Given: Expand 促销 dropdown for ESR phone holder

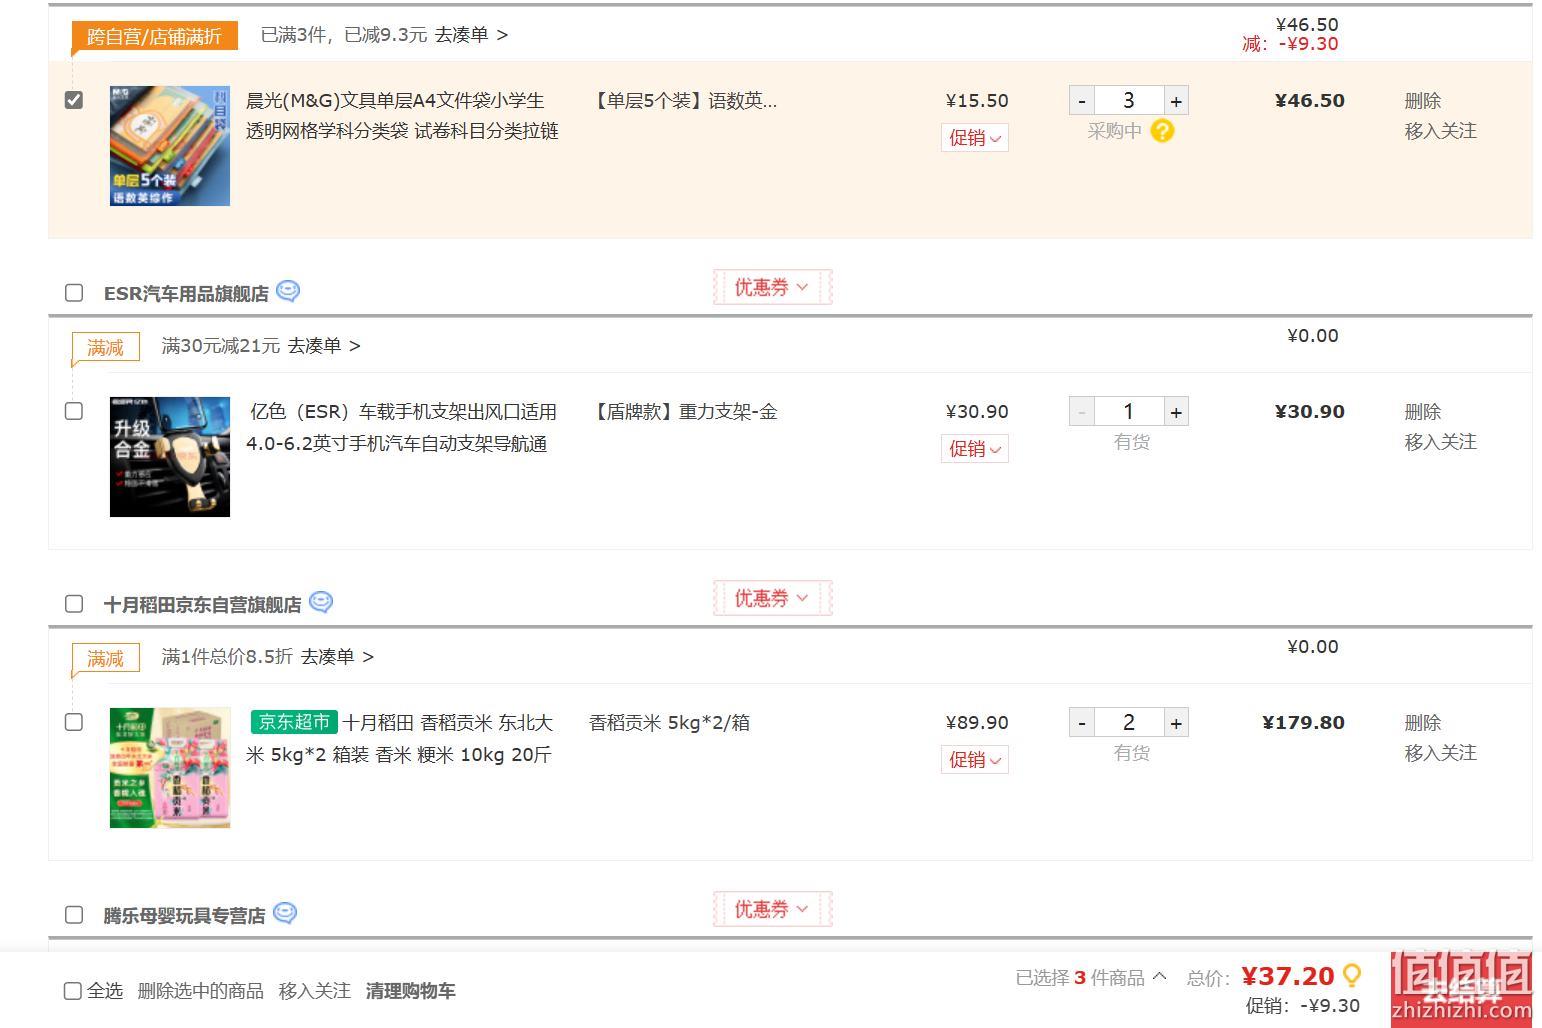Looking at the screenshot, I should tap(975, 449).
